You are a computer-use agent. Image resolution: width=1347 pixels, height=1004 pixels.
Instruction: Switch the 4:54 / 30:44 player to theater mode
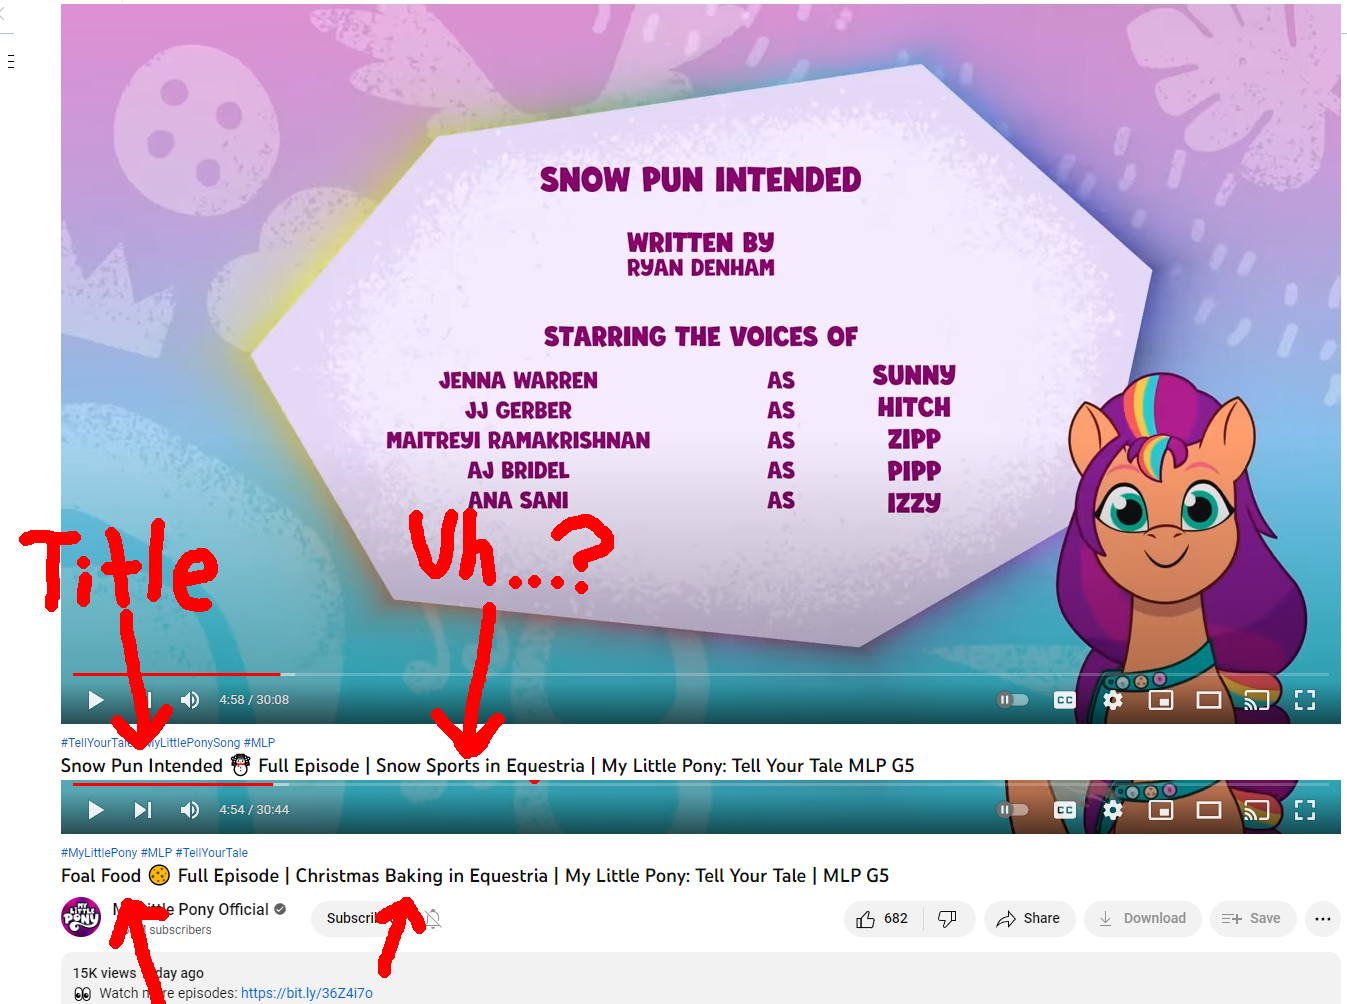pos(1209,810)
